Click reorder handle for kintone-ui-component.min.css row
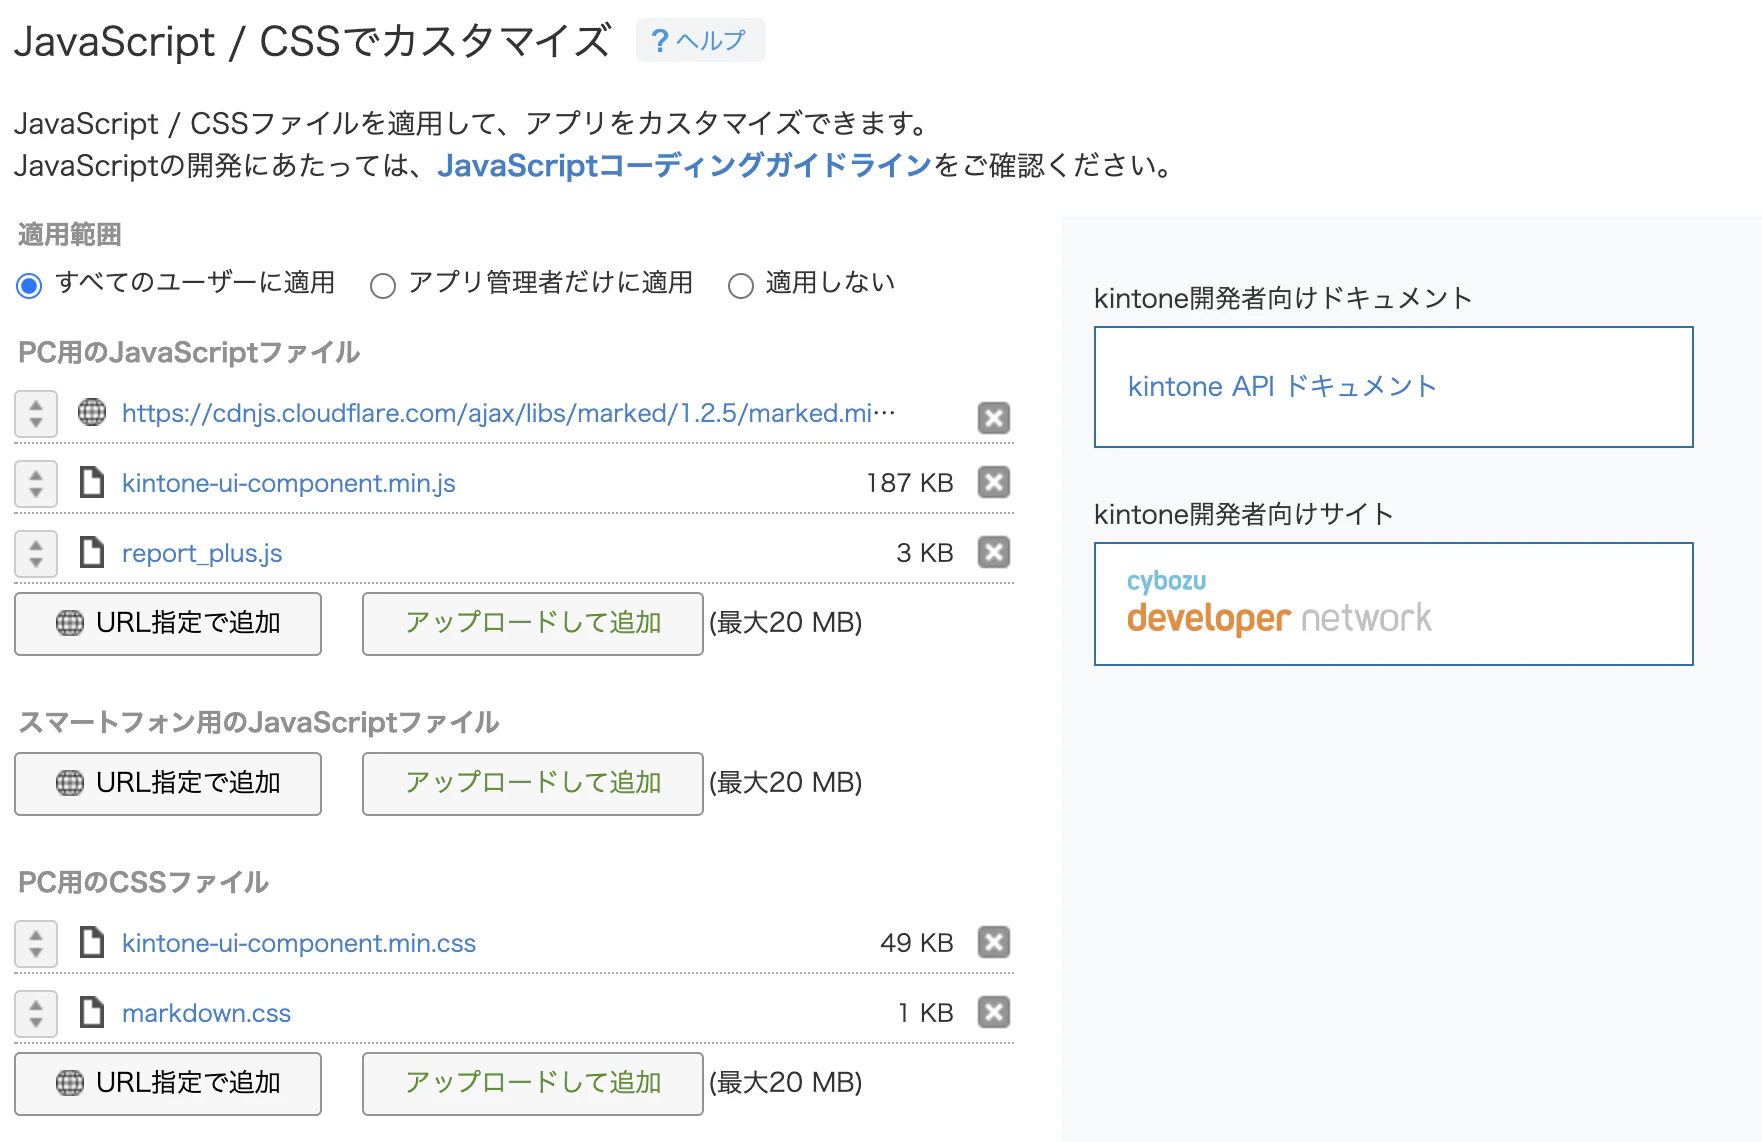1762x1142 pixels. point(36,944)
